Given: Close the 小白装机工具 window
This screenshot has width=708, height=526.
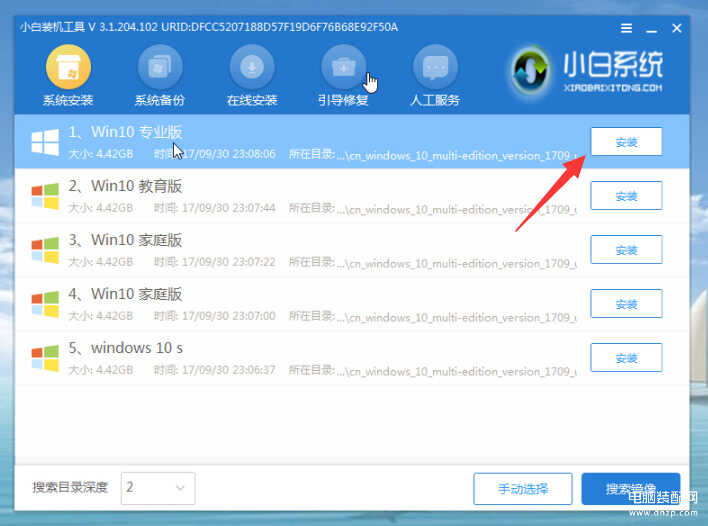Looking at the screenshot, I should coord(676,28).
